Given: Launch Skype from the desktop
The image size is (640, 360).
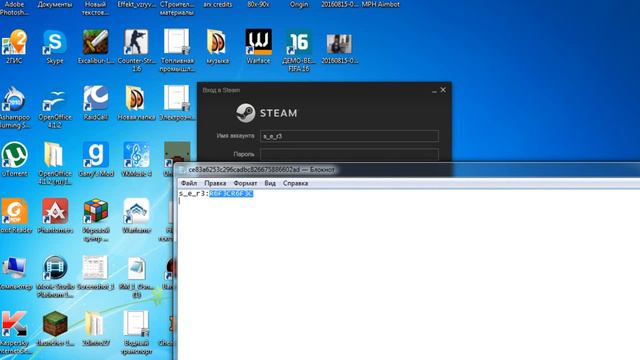Looking at the screenshot, I should tap(55, 42).
